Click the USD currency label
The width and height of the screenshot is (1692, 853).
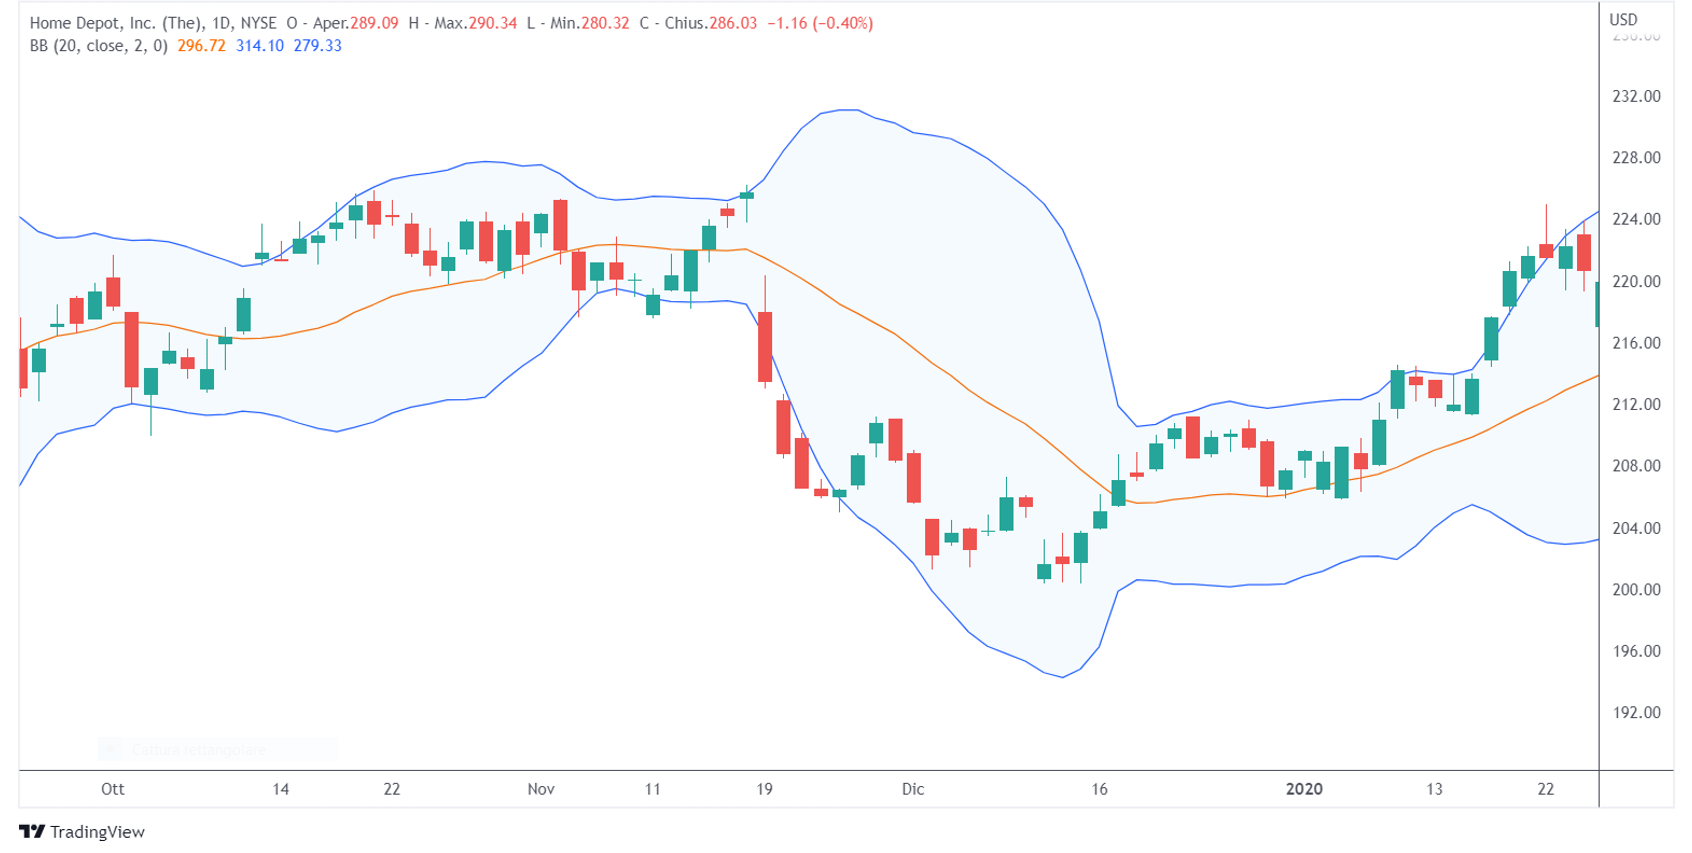[1623, 20]
